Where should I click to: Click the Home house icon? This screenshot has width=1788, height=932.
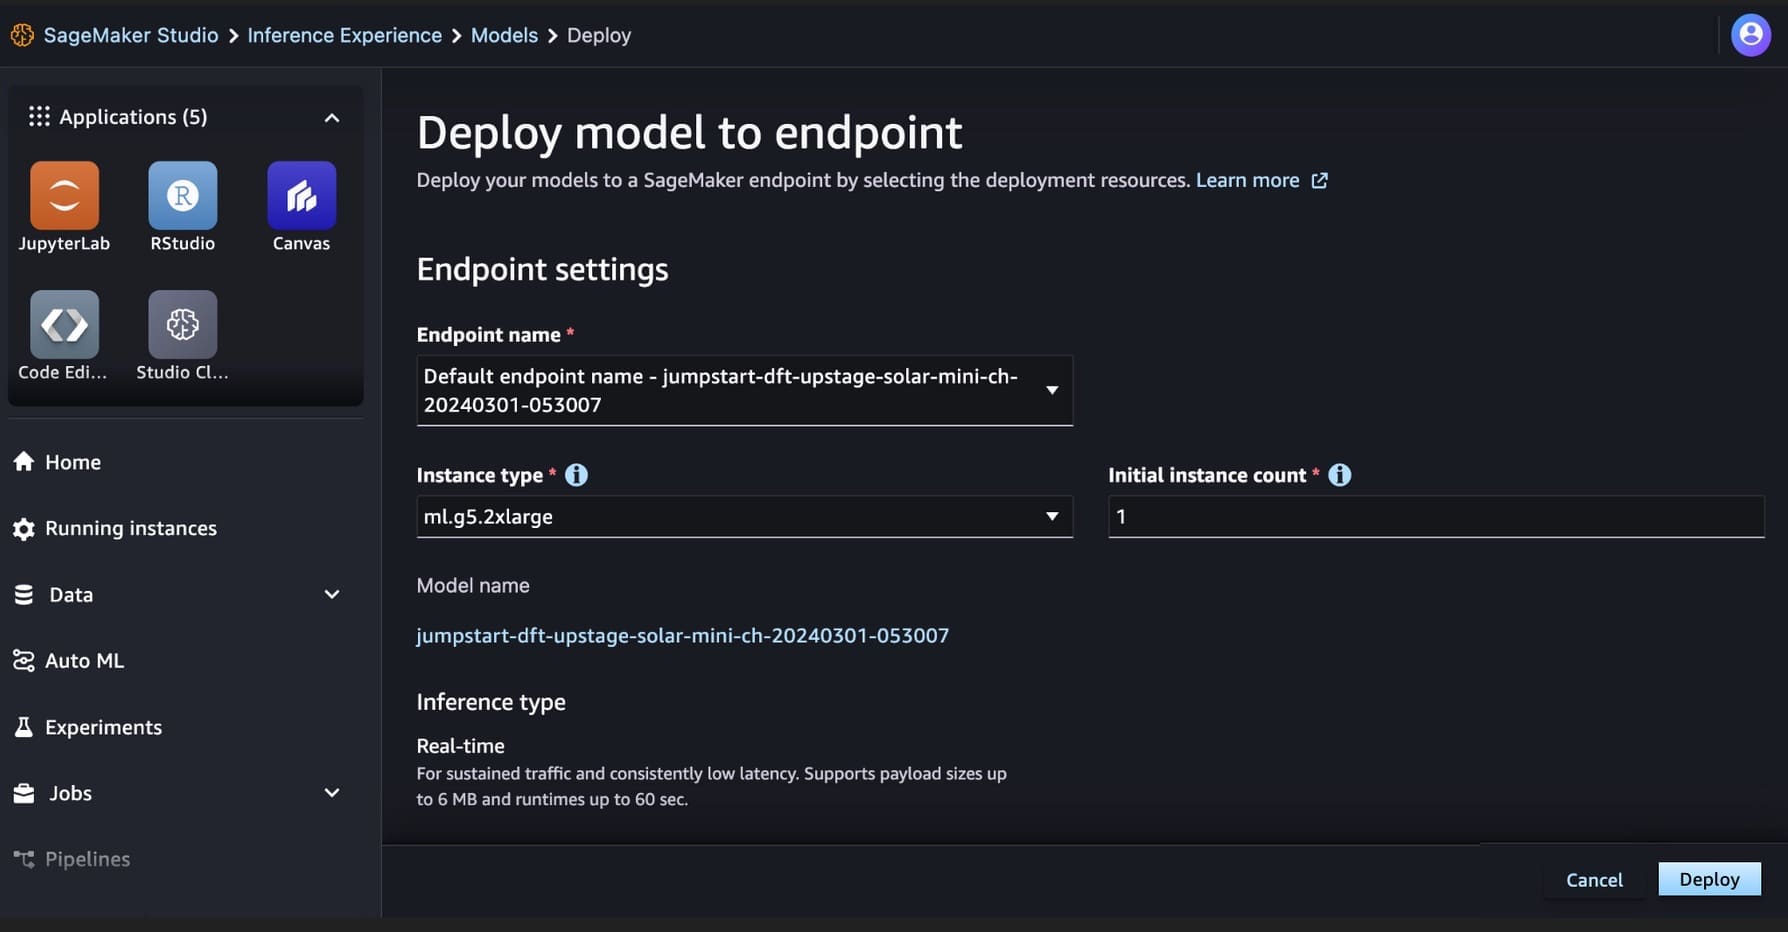coord(24,462)
